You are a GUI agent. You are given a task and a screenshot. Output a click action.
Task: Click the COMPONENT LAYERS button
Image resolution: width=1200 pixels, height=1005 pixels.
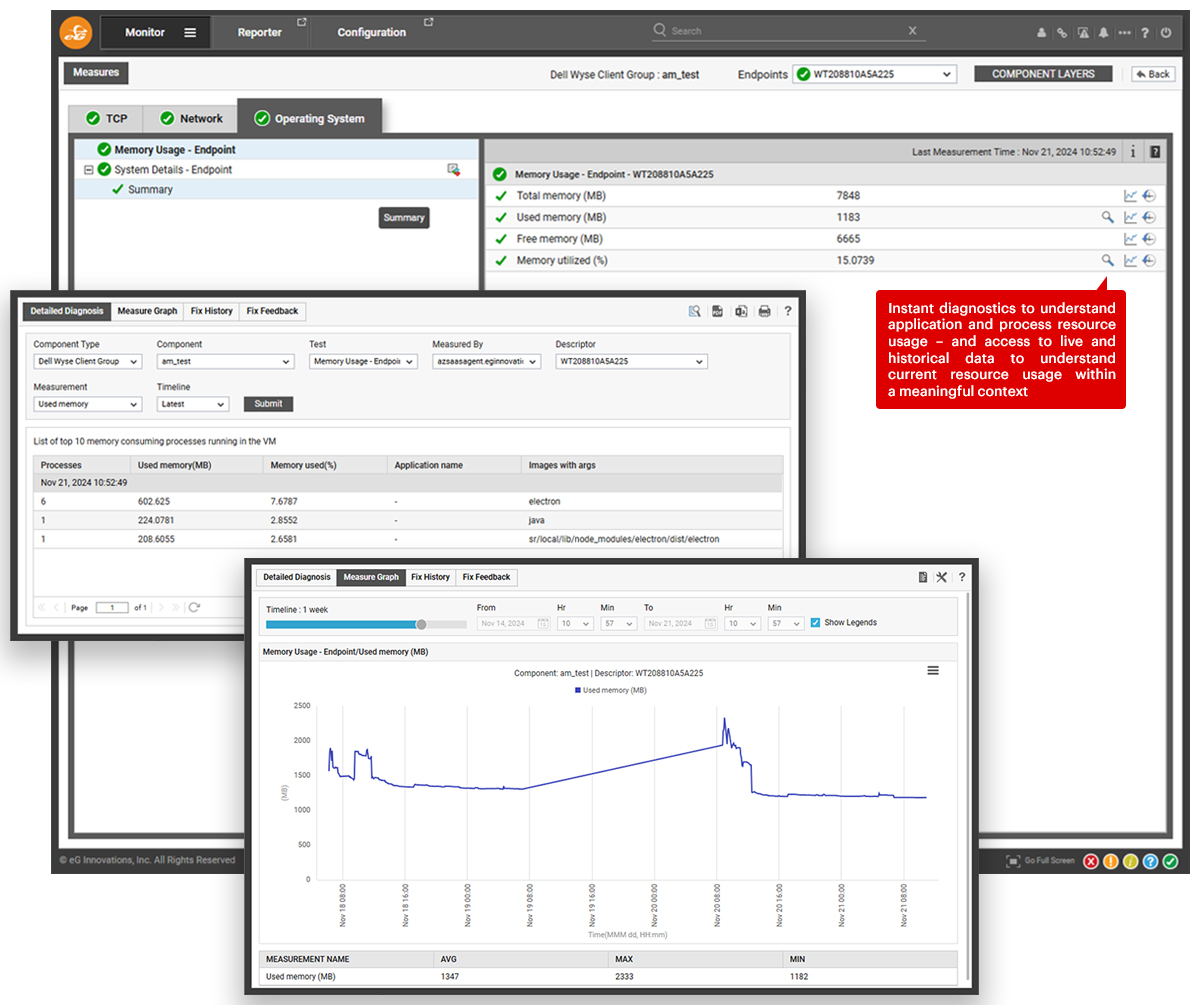coord(1043,74)
